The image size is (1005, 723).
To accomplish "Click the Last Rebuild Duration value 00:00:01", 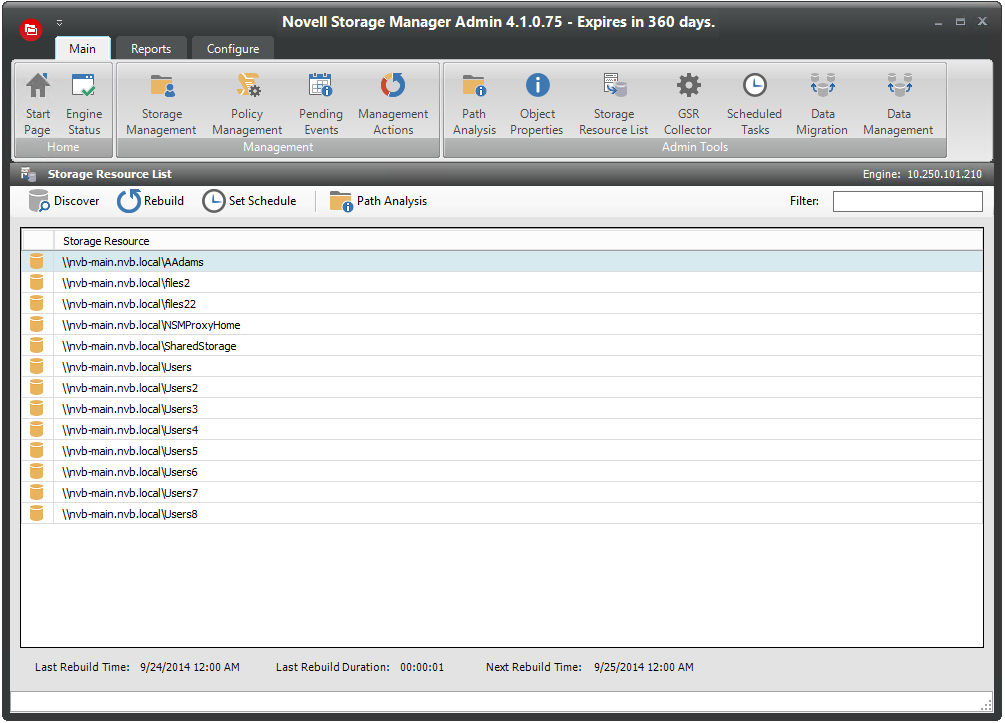I will pos(422,667).
